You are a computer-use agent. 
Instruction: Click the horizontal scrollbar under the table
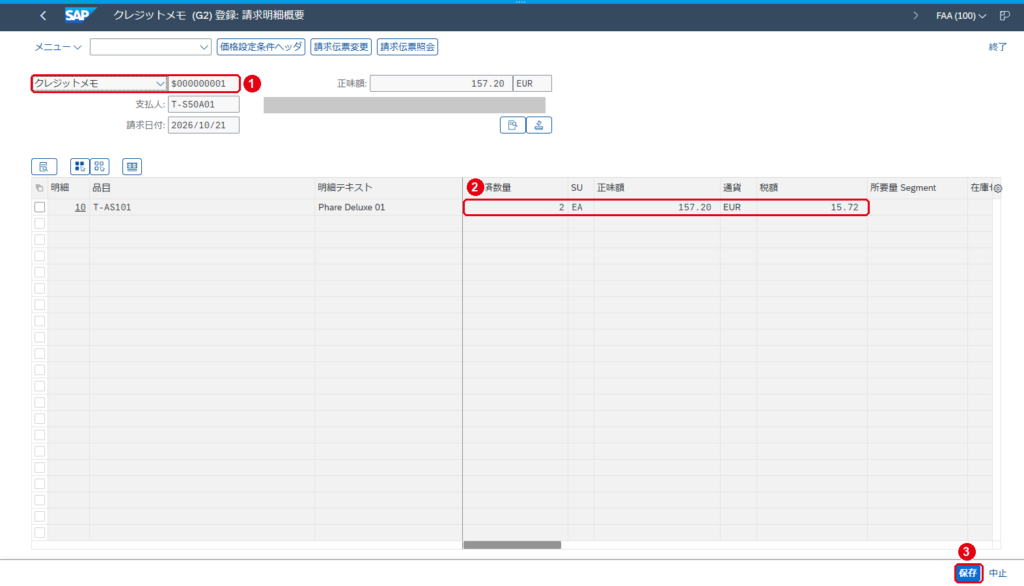pyautogui.click(x=512, y=545)
